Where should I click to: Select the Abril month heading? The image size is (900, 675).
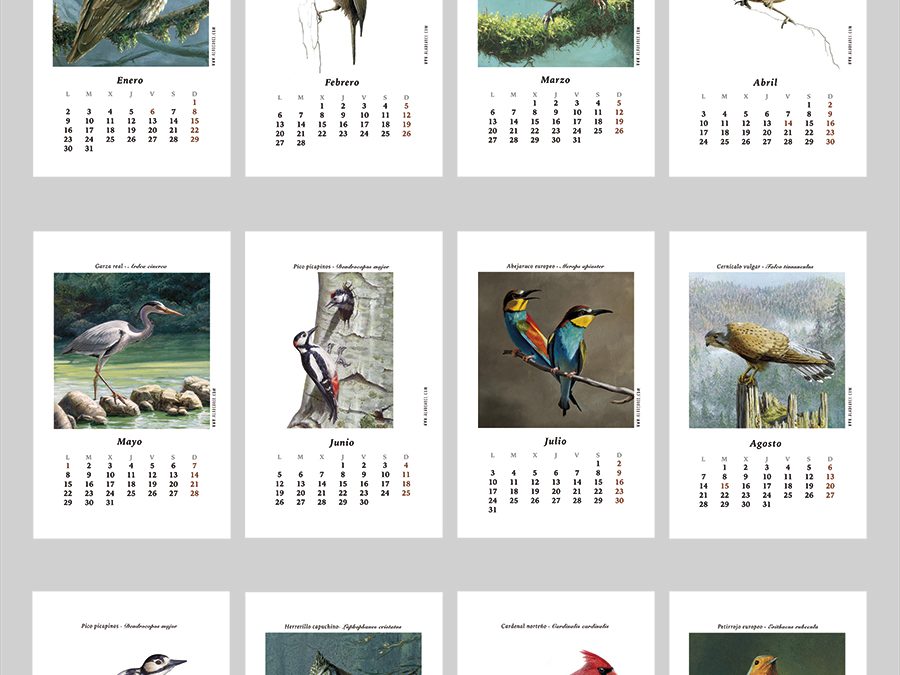765,83
